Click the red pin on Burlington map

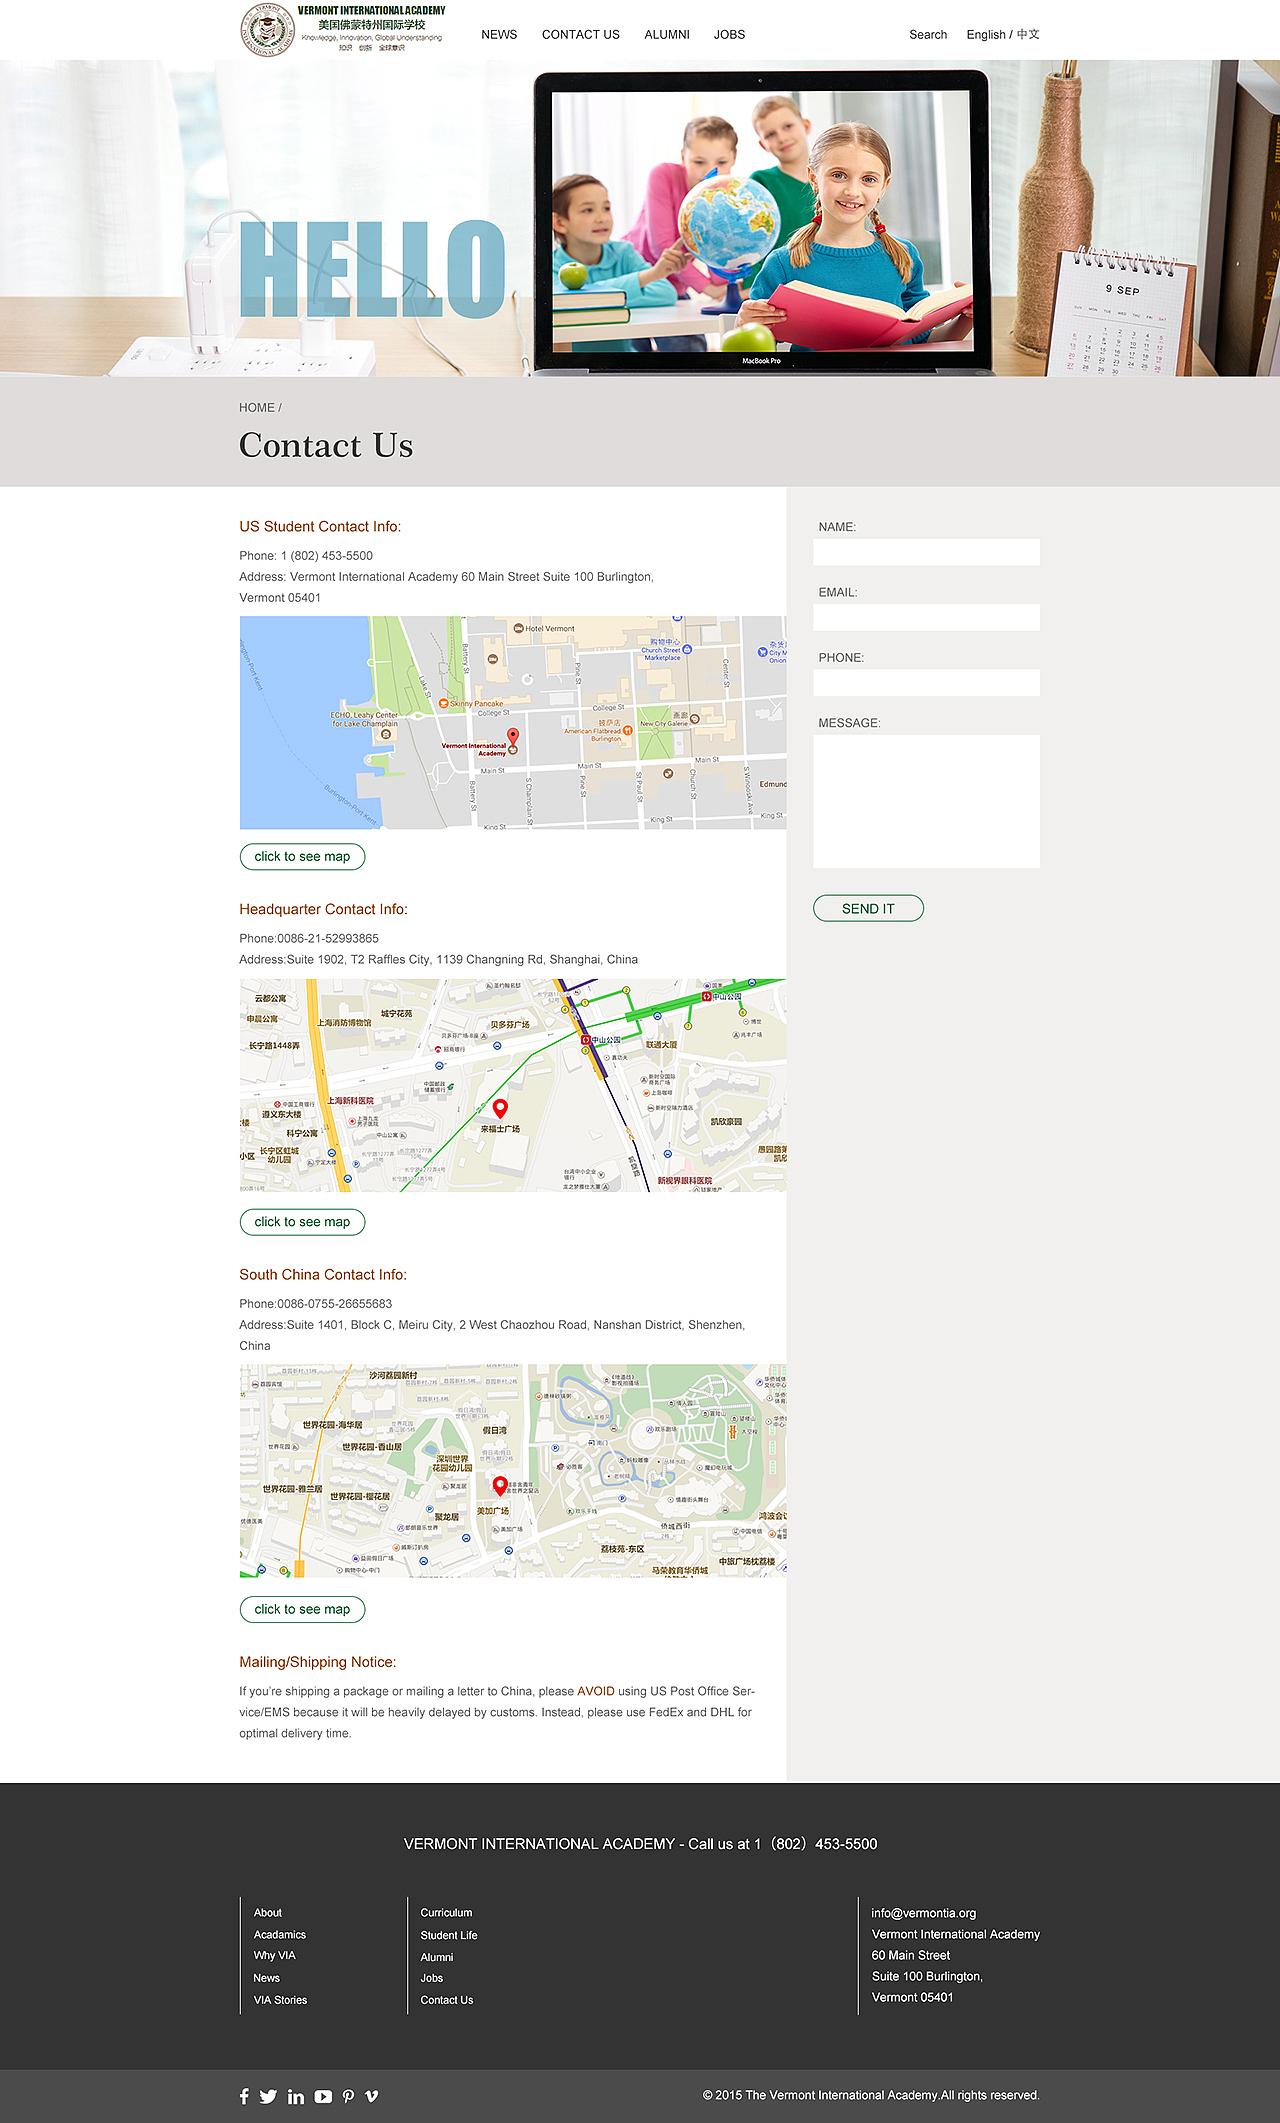coord(513,738)
